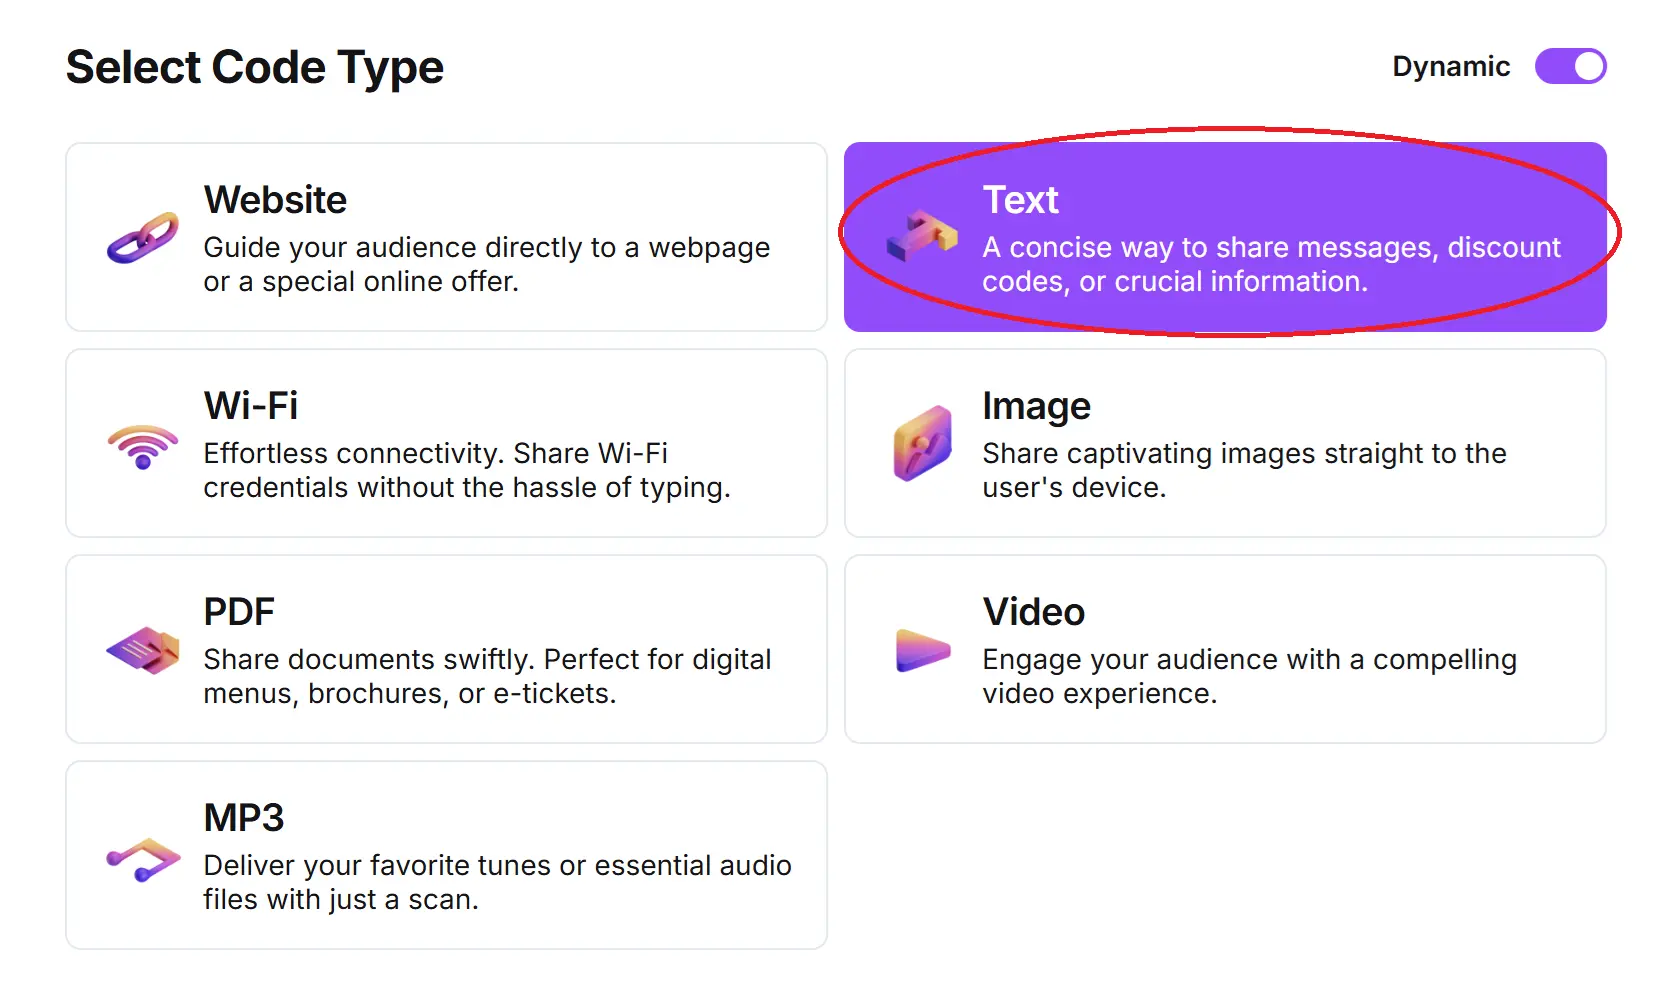Select the Image code type card
The image size is (1667, 990).
coord(1225,444)
